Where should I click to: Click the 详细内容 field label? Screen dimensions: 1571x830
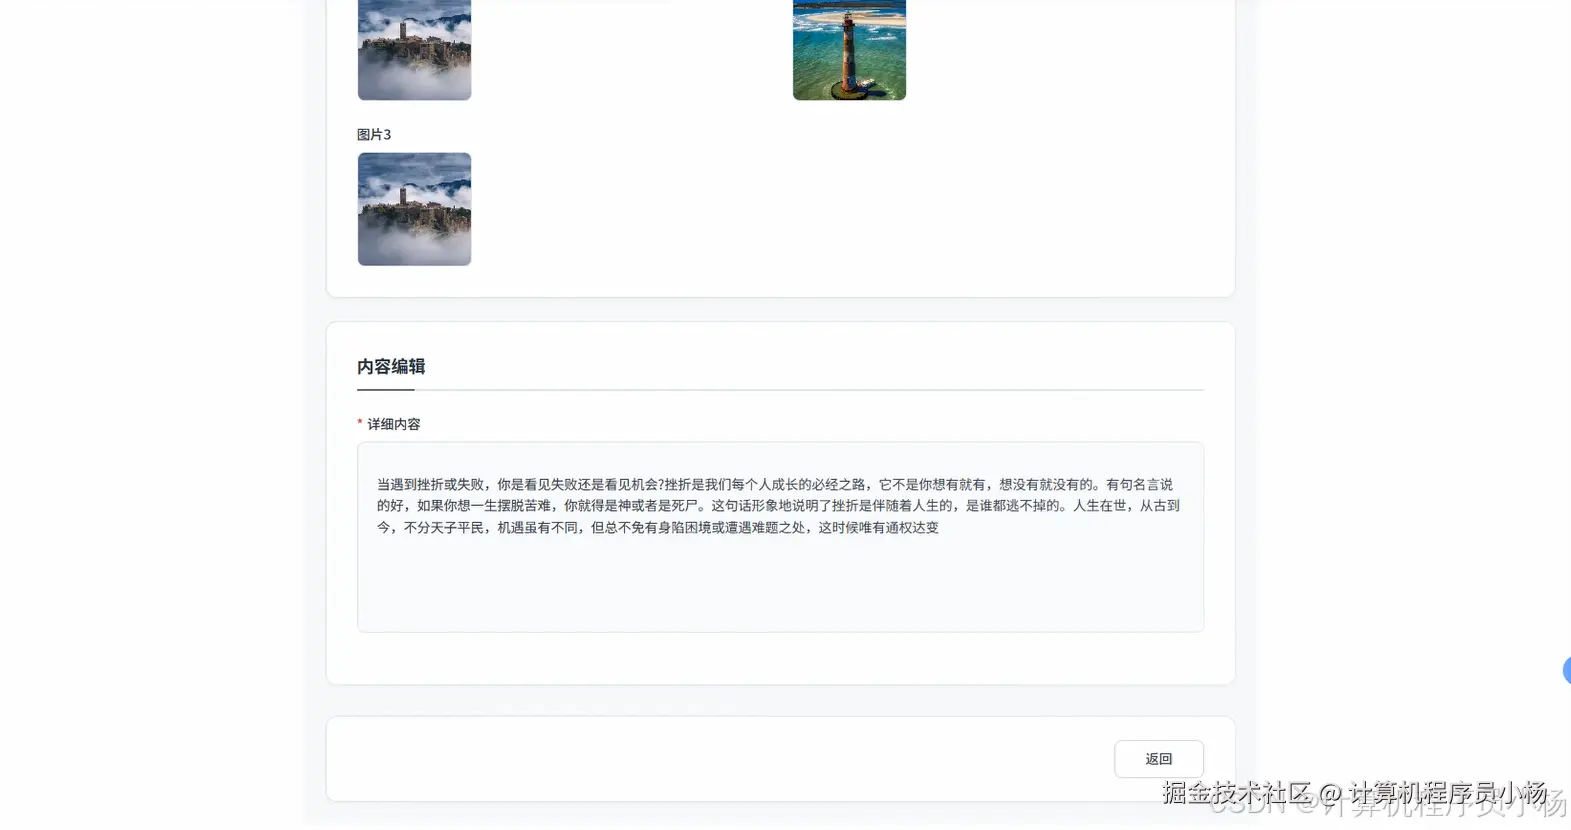(x=393, y=424)
